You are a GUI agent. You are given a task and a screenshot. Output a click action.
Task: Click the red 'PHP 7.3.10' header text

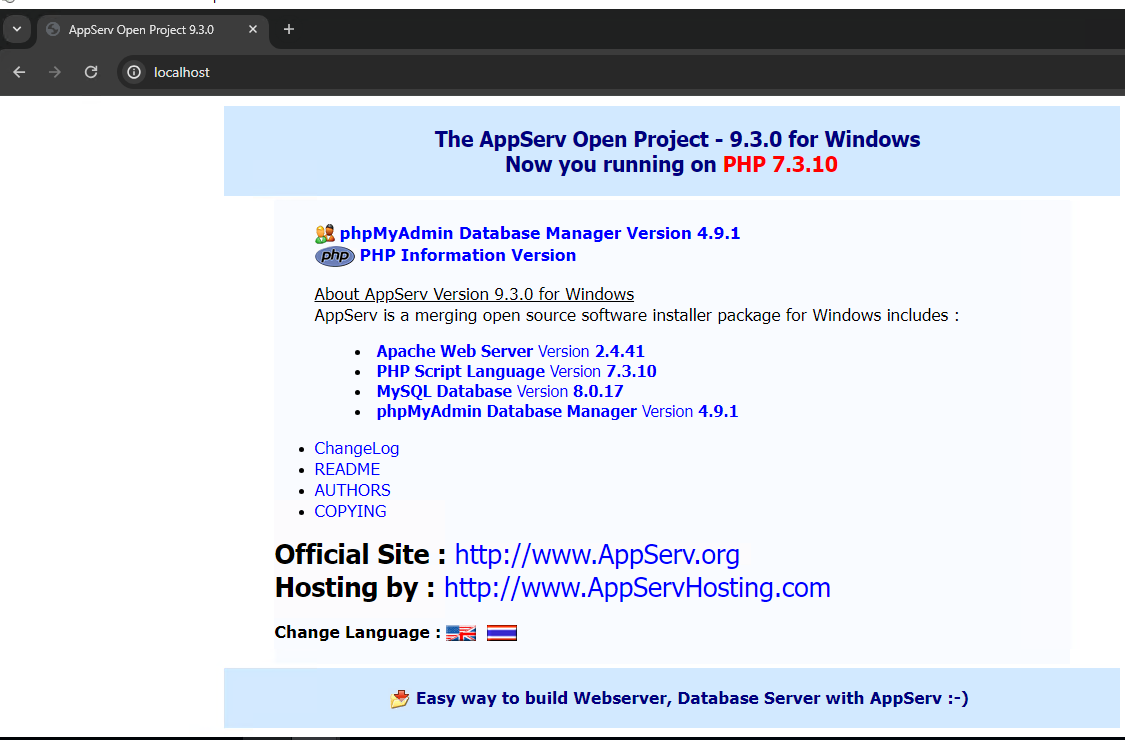pyautogui.click(x=780, y=164)
